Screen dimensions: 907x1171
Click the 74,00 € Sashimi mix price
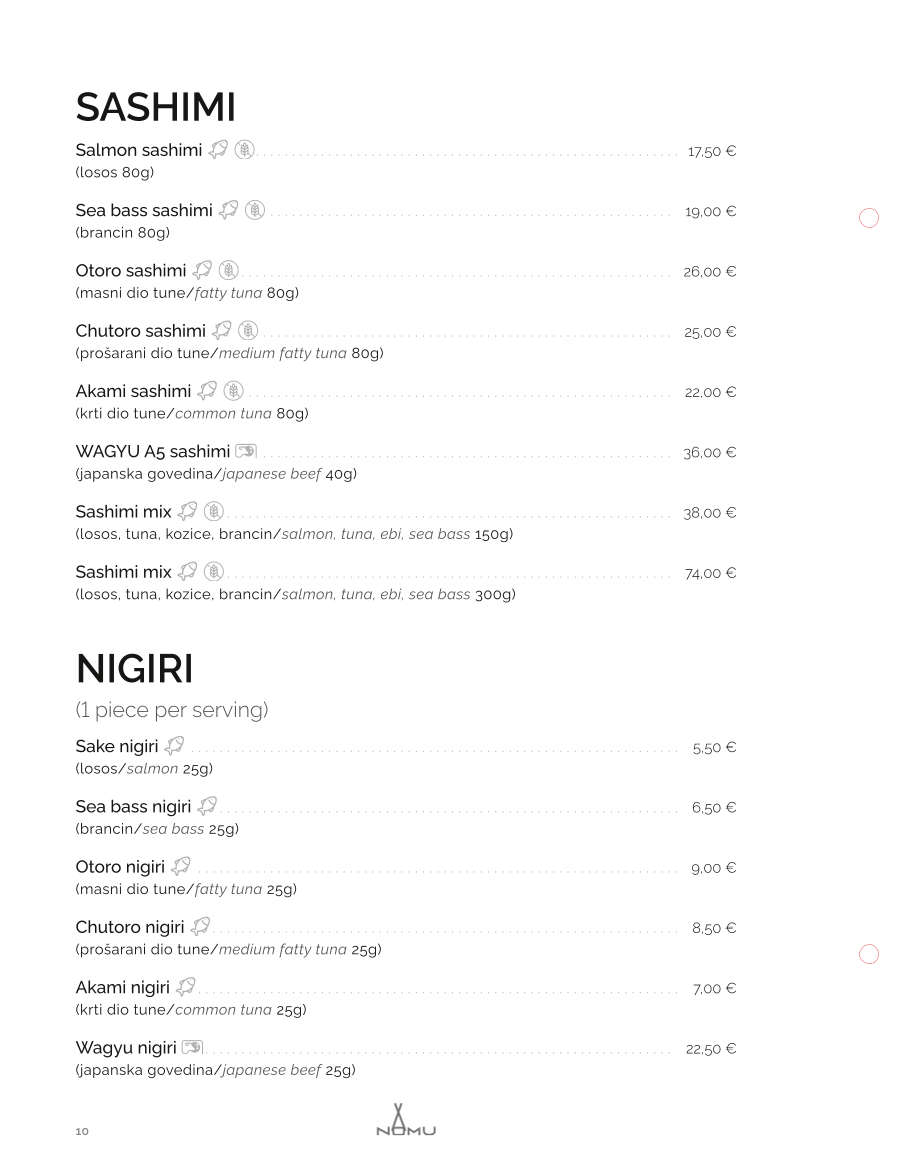click(x=711, y=574)
